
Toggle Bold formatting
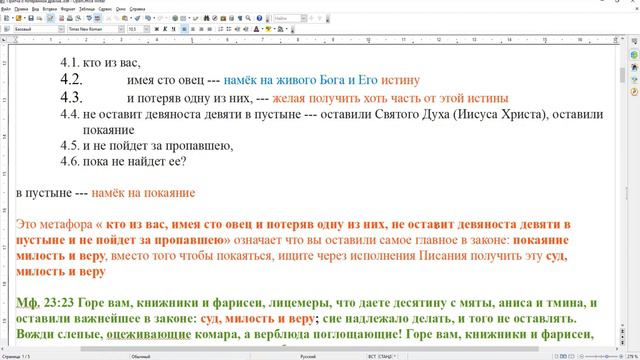pyautogui.click(x=157, y=29)
